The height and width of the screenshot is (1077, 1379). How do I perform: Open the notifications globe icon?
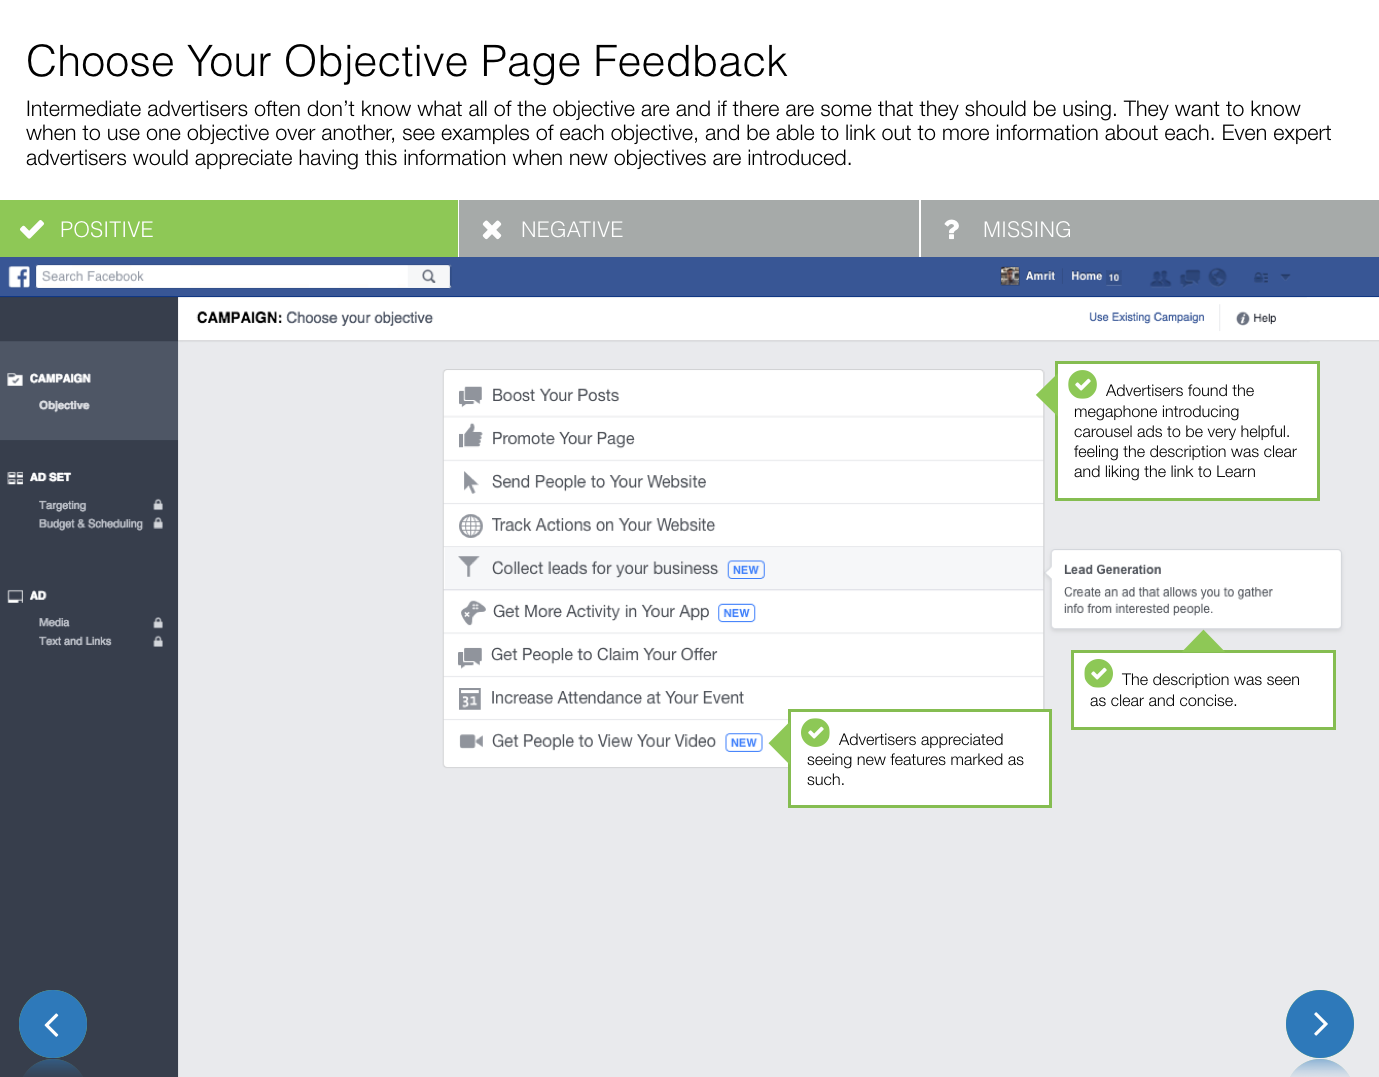pos(1217,277)
